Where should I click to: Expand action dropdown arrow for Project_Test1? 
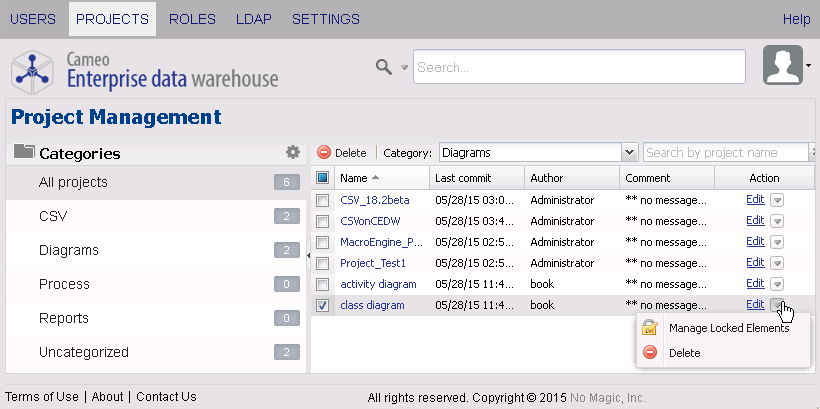(777, 263)
